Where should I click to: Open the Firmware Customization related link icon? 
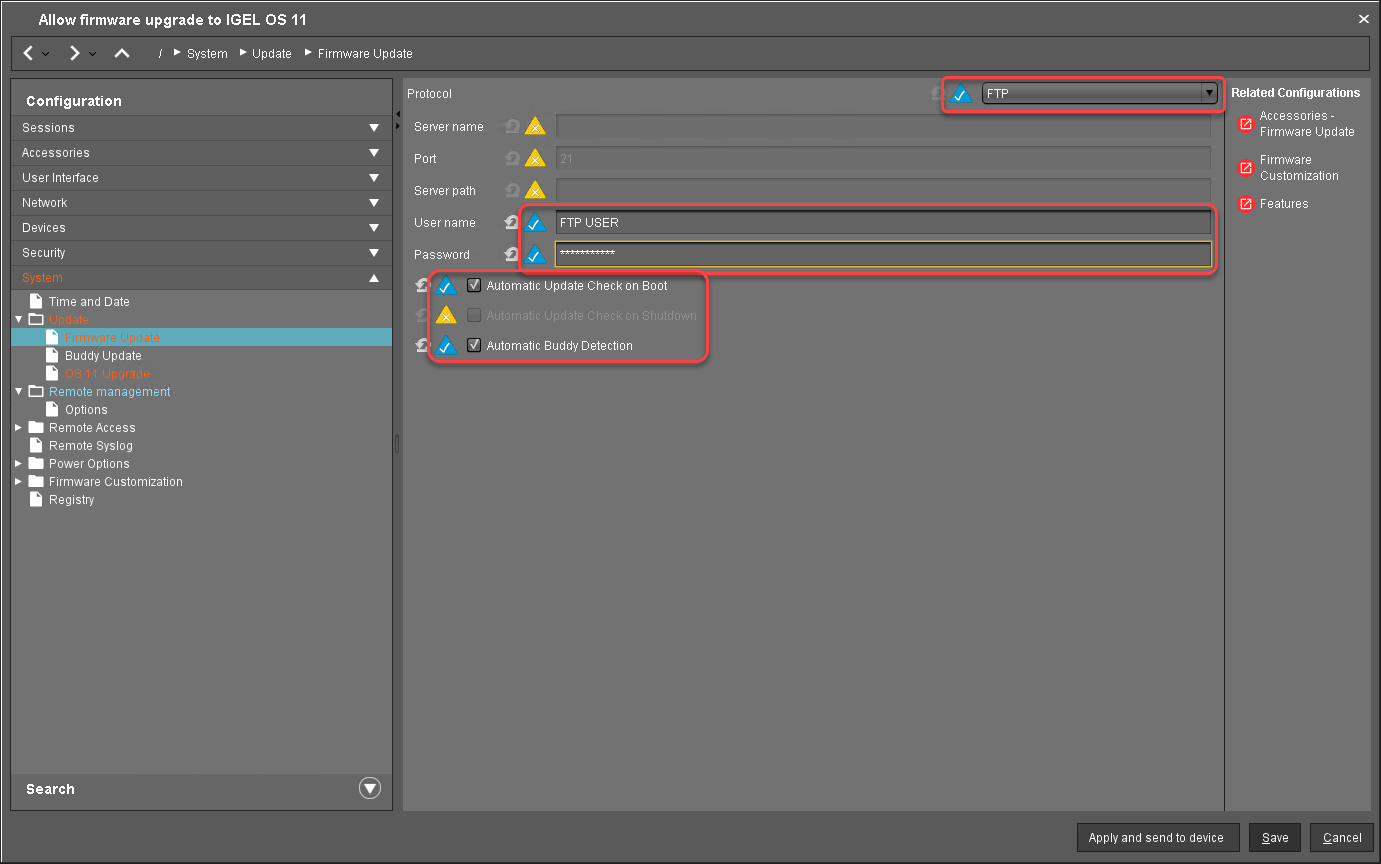1246,168
